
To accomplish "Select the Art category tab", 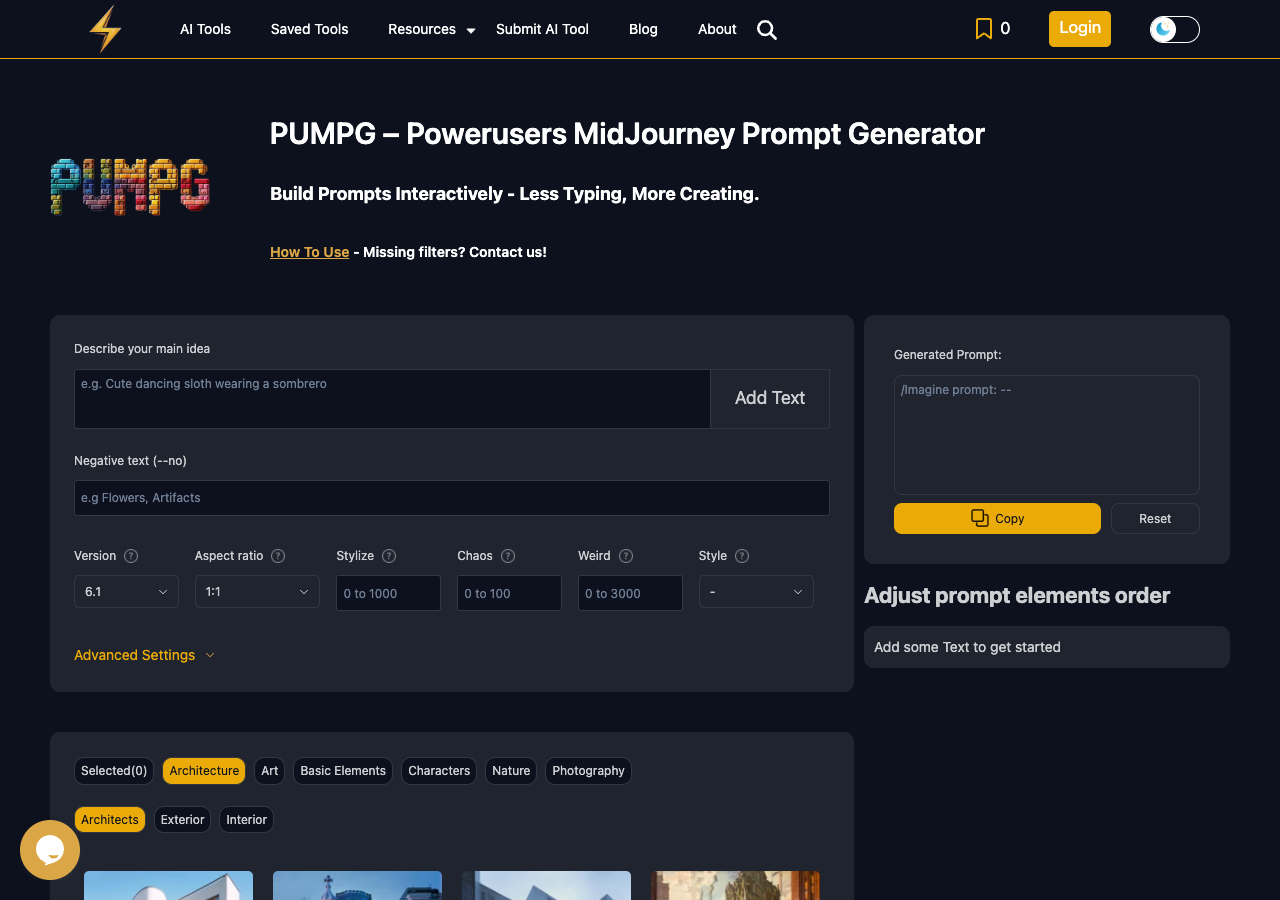I will 270,771.
